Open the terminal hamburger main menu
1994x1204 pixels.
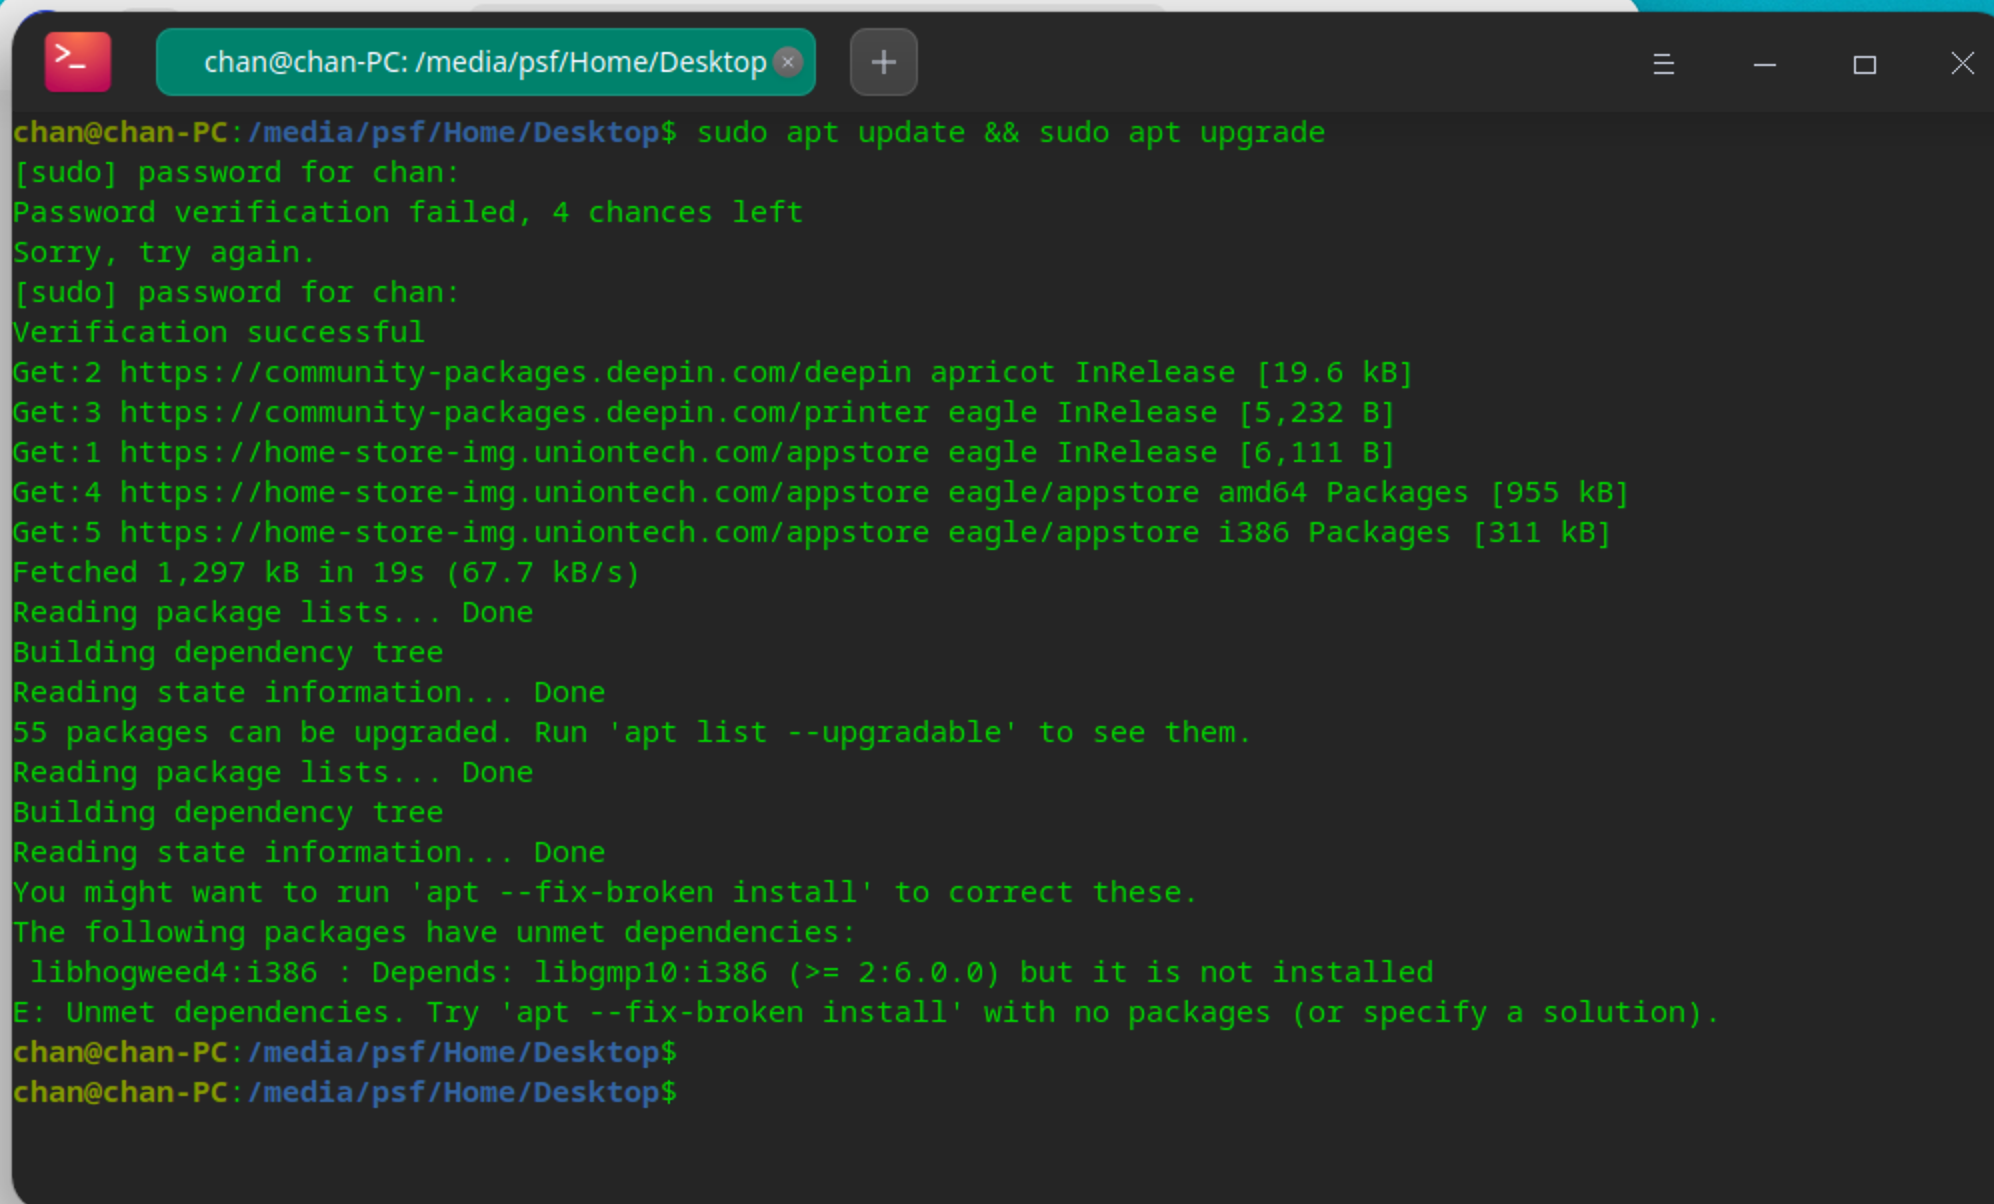coord(1663,65)
